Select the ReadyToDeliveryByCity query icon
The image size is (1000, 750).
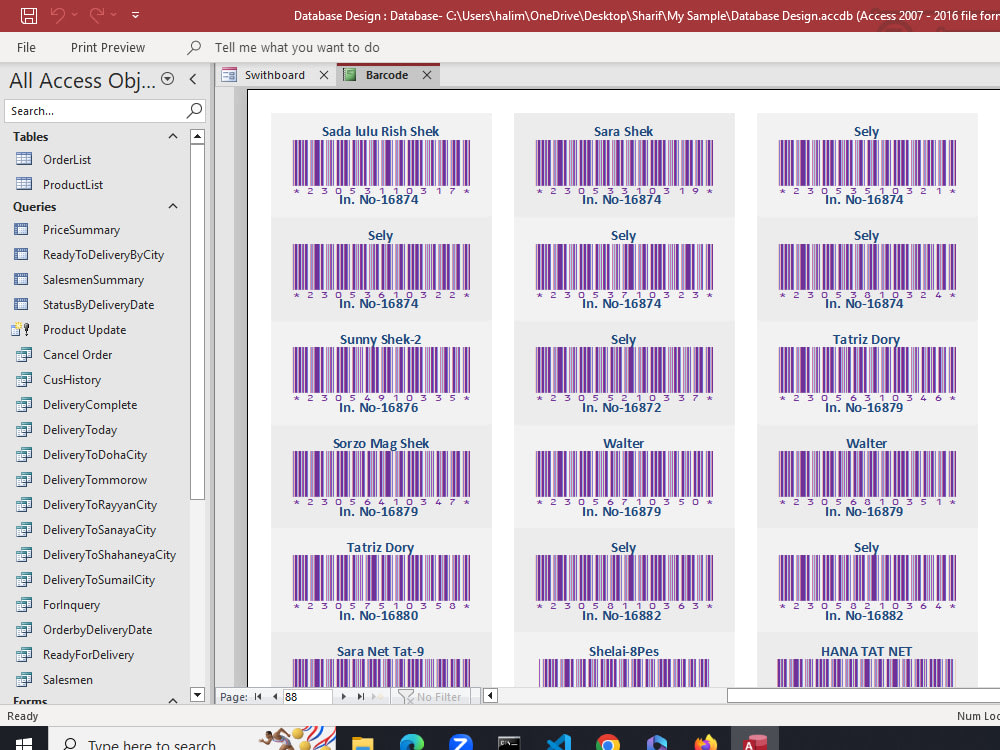pos(21,254)
